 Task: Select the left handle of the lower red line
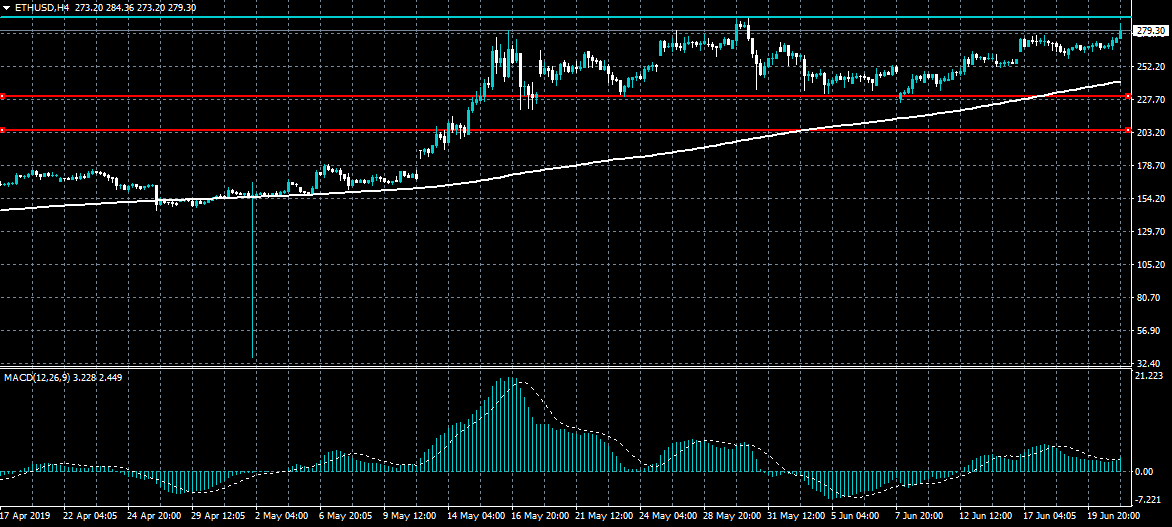[x=2, y=130]
